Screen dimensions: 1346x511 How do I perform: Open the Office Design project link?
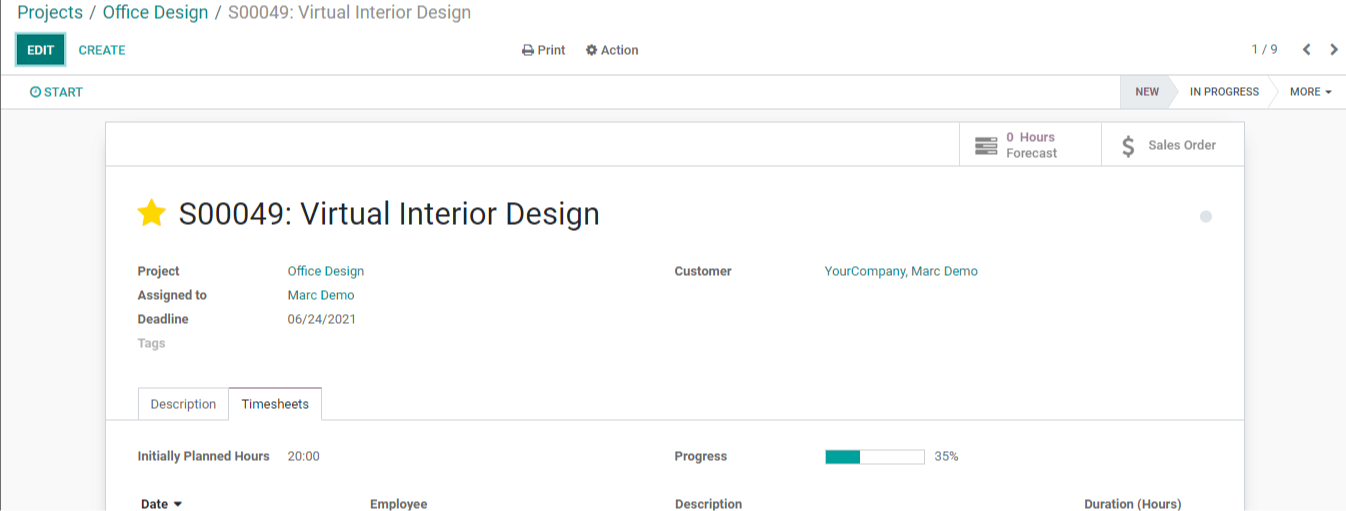(326, 271)
